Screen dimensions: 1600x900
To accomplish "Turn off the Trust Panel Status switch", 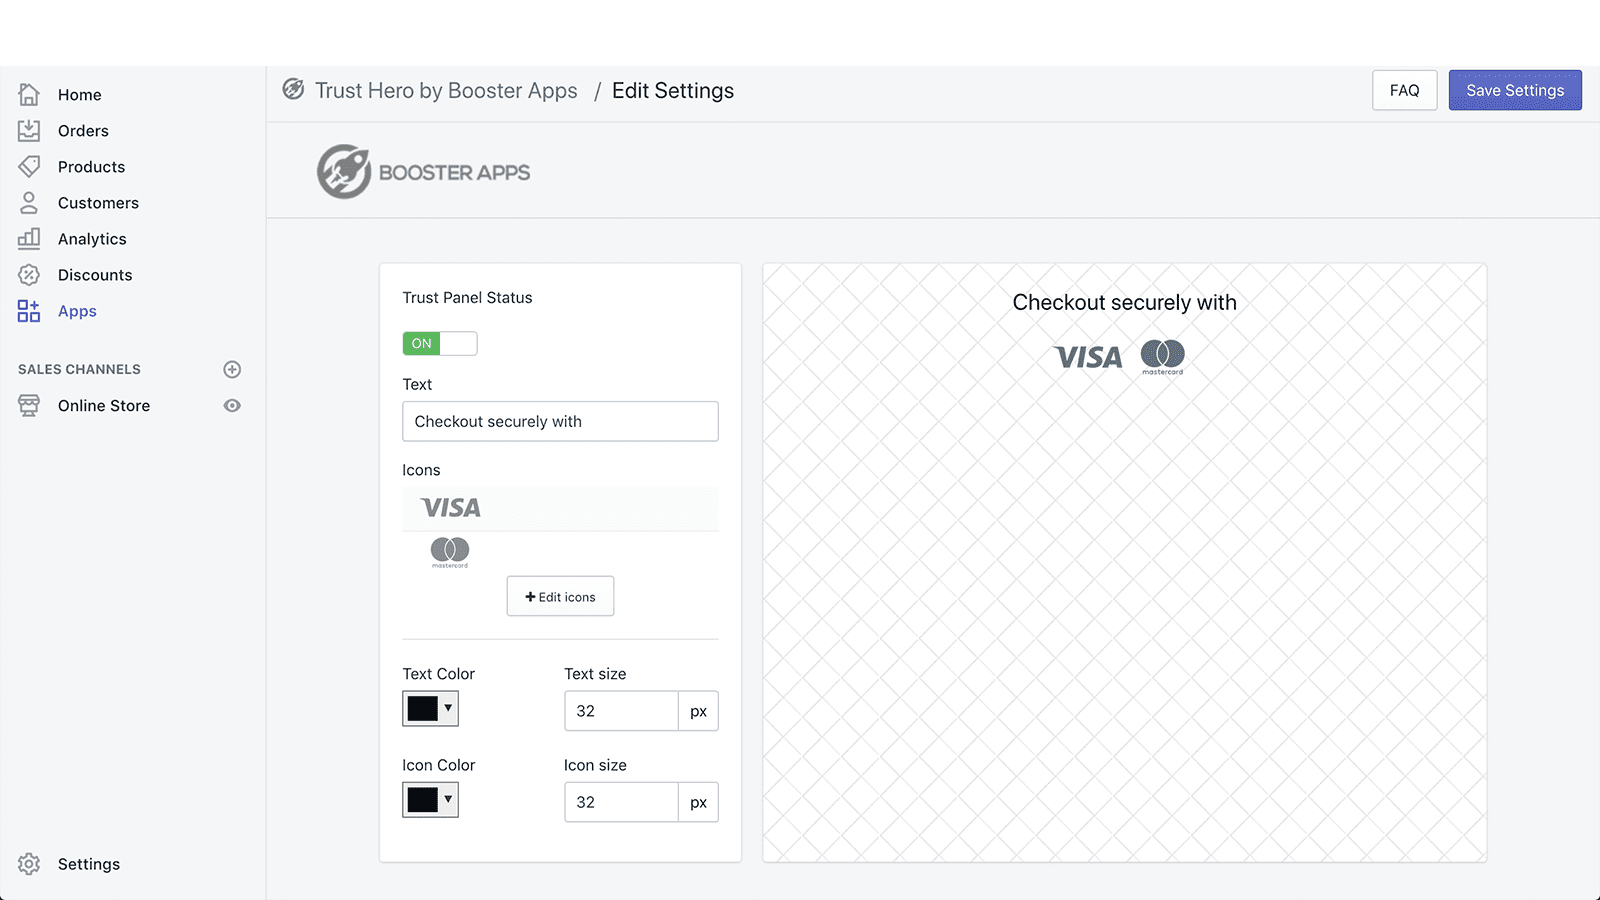I will pos(440,343).
